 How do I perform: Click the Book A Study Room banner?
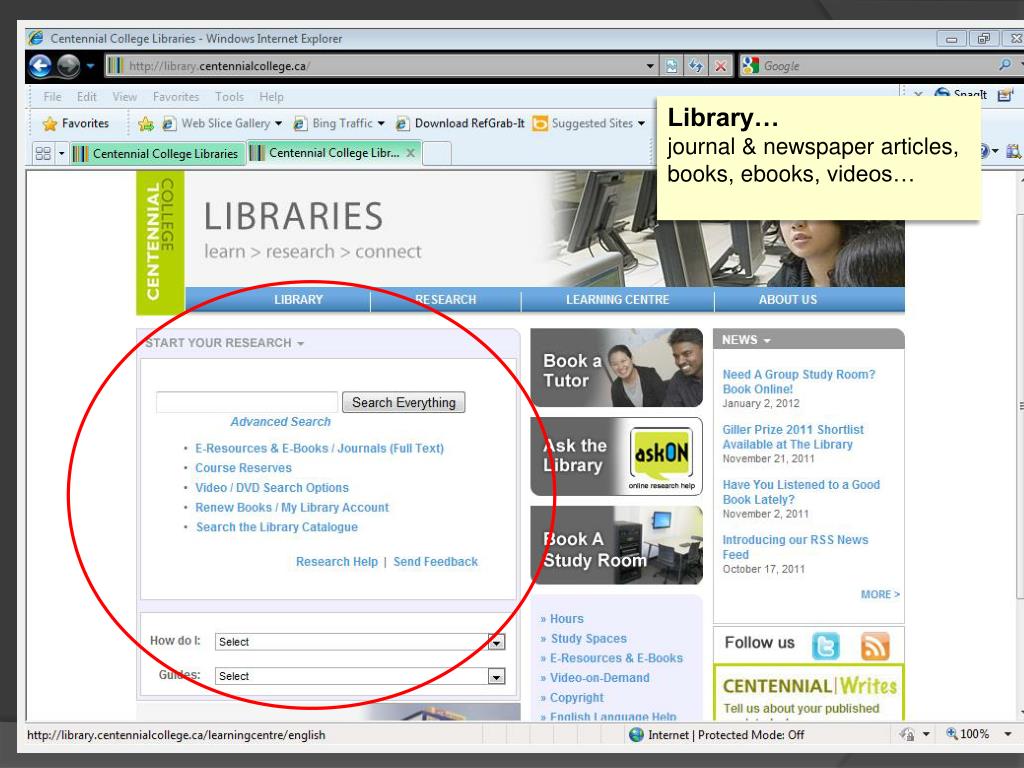pyautogui.click(x=616, y=545)
